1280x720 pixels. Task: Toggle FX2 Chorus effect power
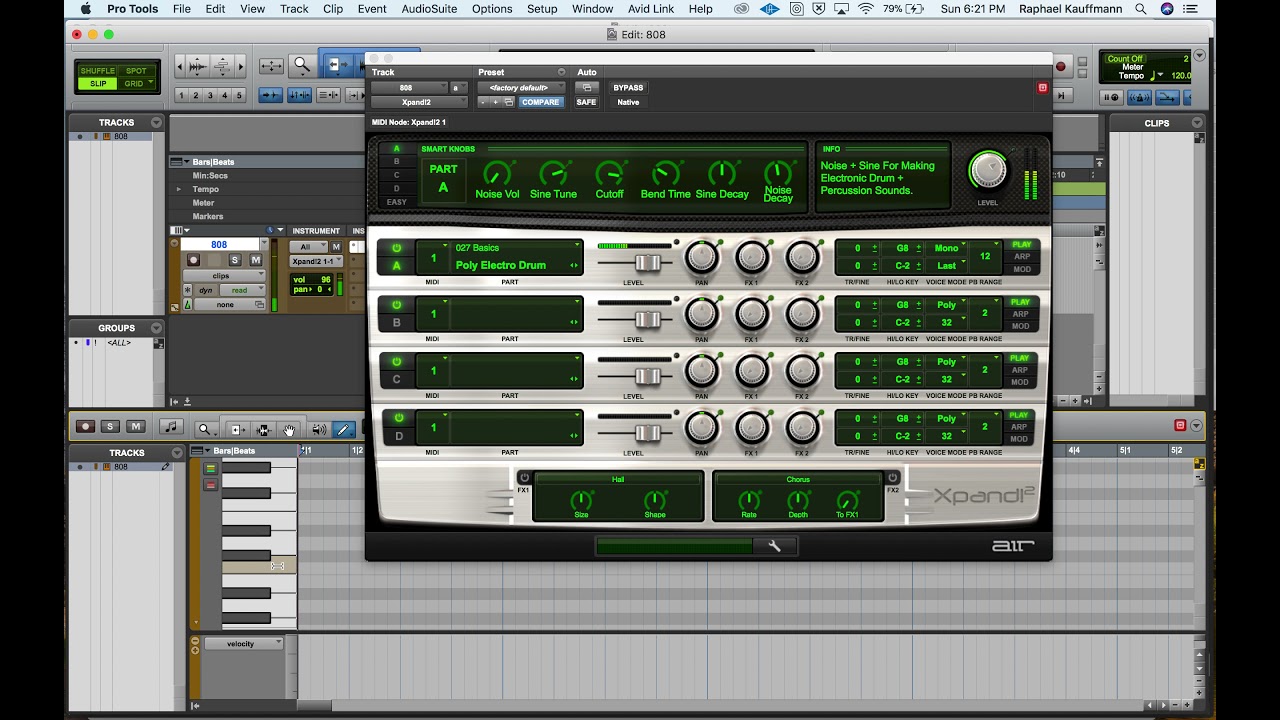[x=893, y=478]
